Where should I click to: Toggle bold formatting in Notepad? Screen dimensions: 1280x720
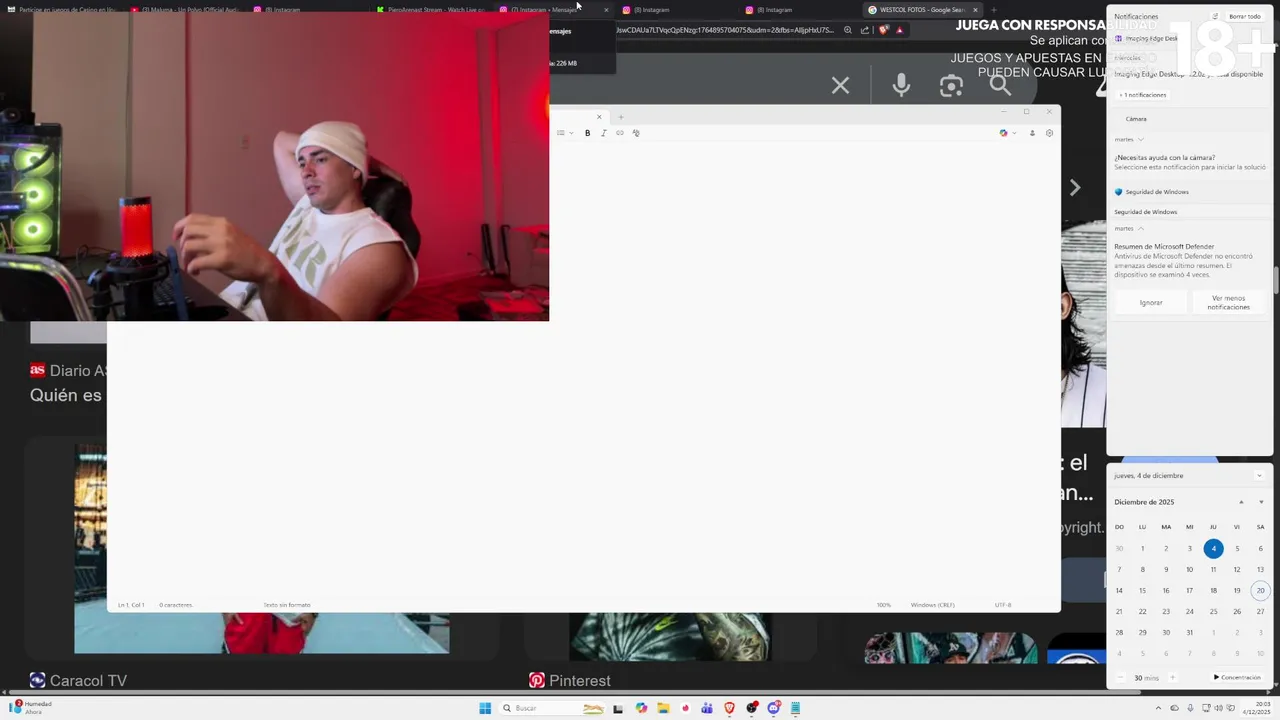[587, 133]
